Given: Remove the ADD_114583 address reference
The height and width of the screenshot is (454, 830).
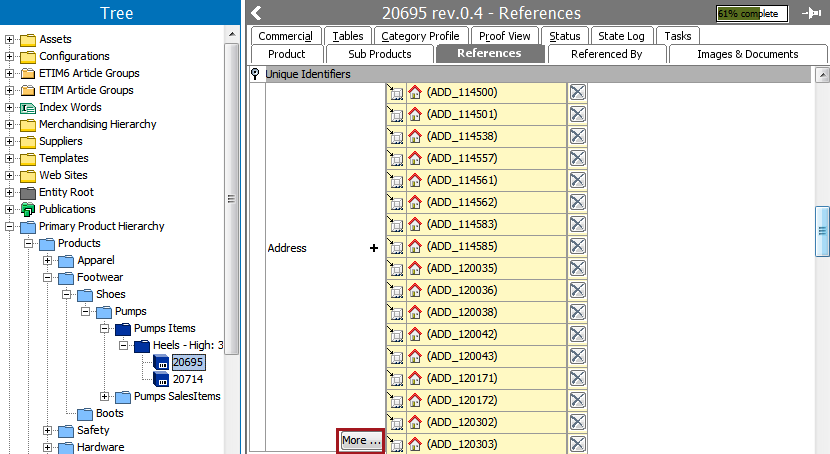Looking at the screenshot, I should (578, 224).
